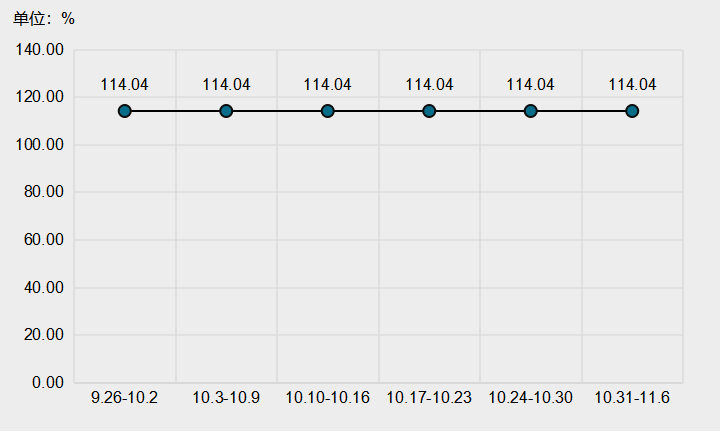720x444 pixels.
Task: Select the last data point, 10.31-11.6
Action: point(632,111)
